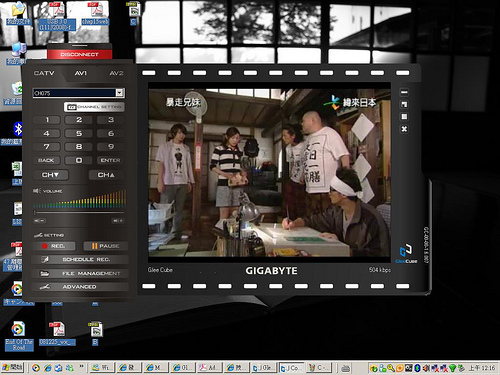The width and height of the screenshot is (500, 375).
Task: Go to previous channel with CH down
Action: (50, 175)
